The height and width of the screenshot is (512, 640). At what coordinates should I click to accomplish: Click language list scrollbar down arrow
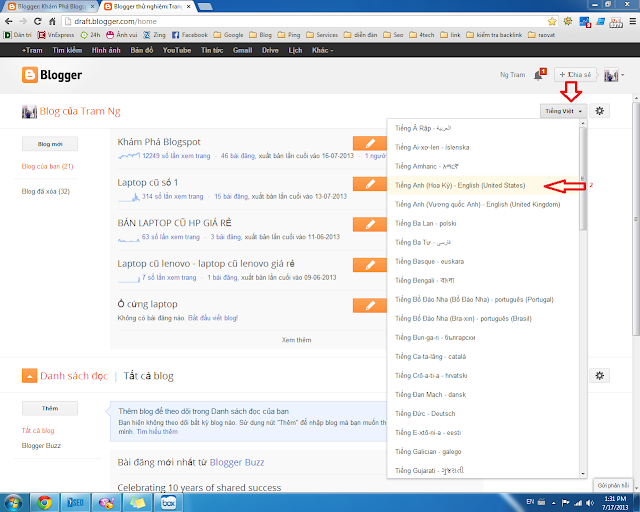[583, 474]
